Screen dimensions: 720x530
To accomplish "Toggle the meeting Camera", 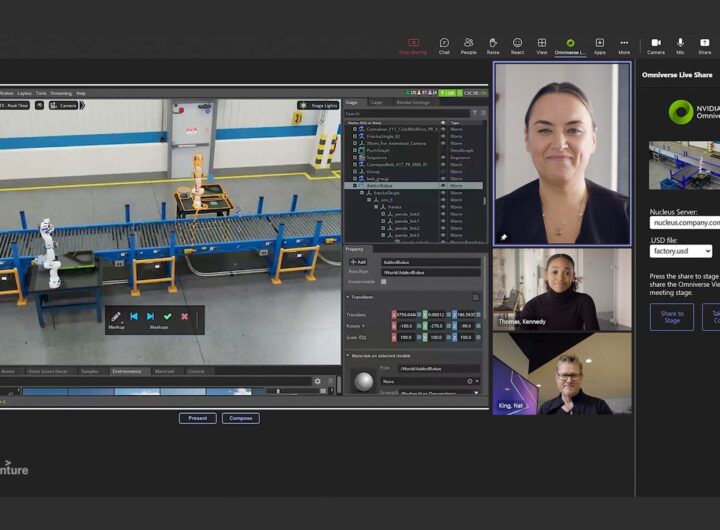I will click(x=656, y=46).
